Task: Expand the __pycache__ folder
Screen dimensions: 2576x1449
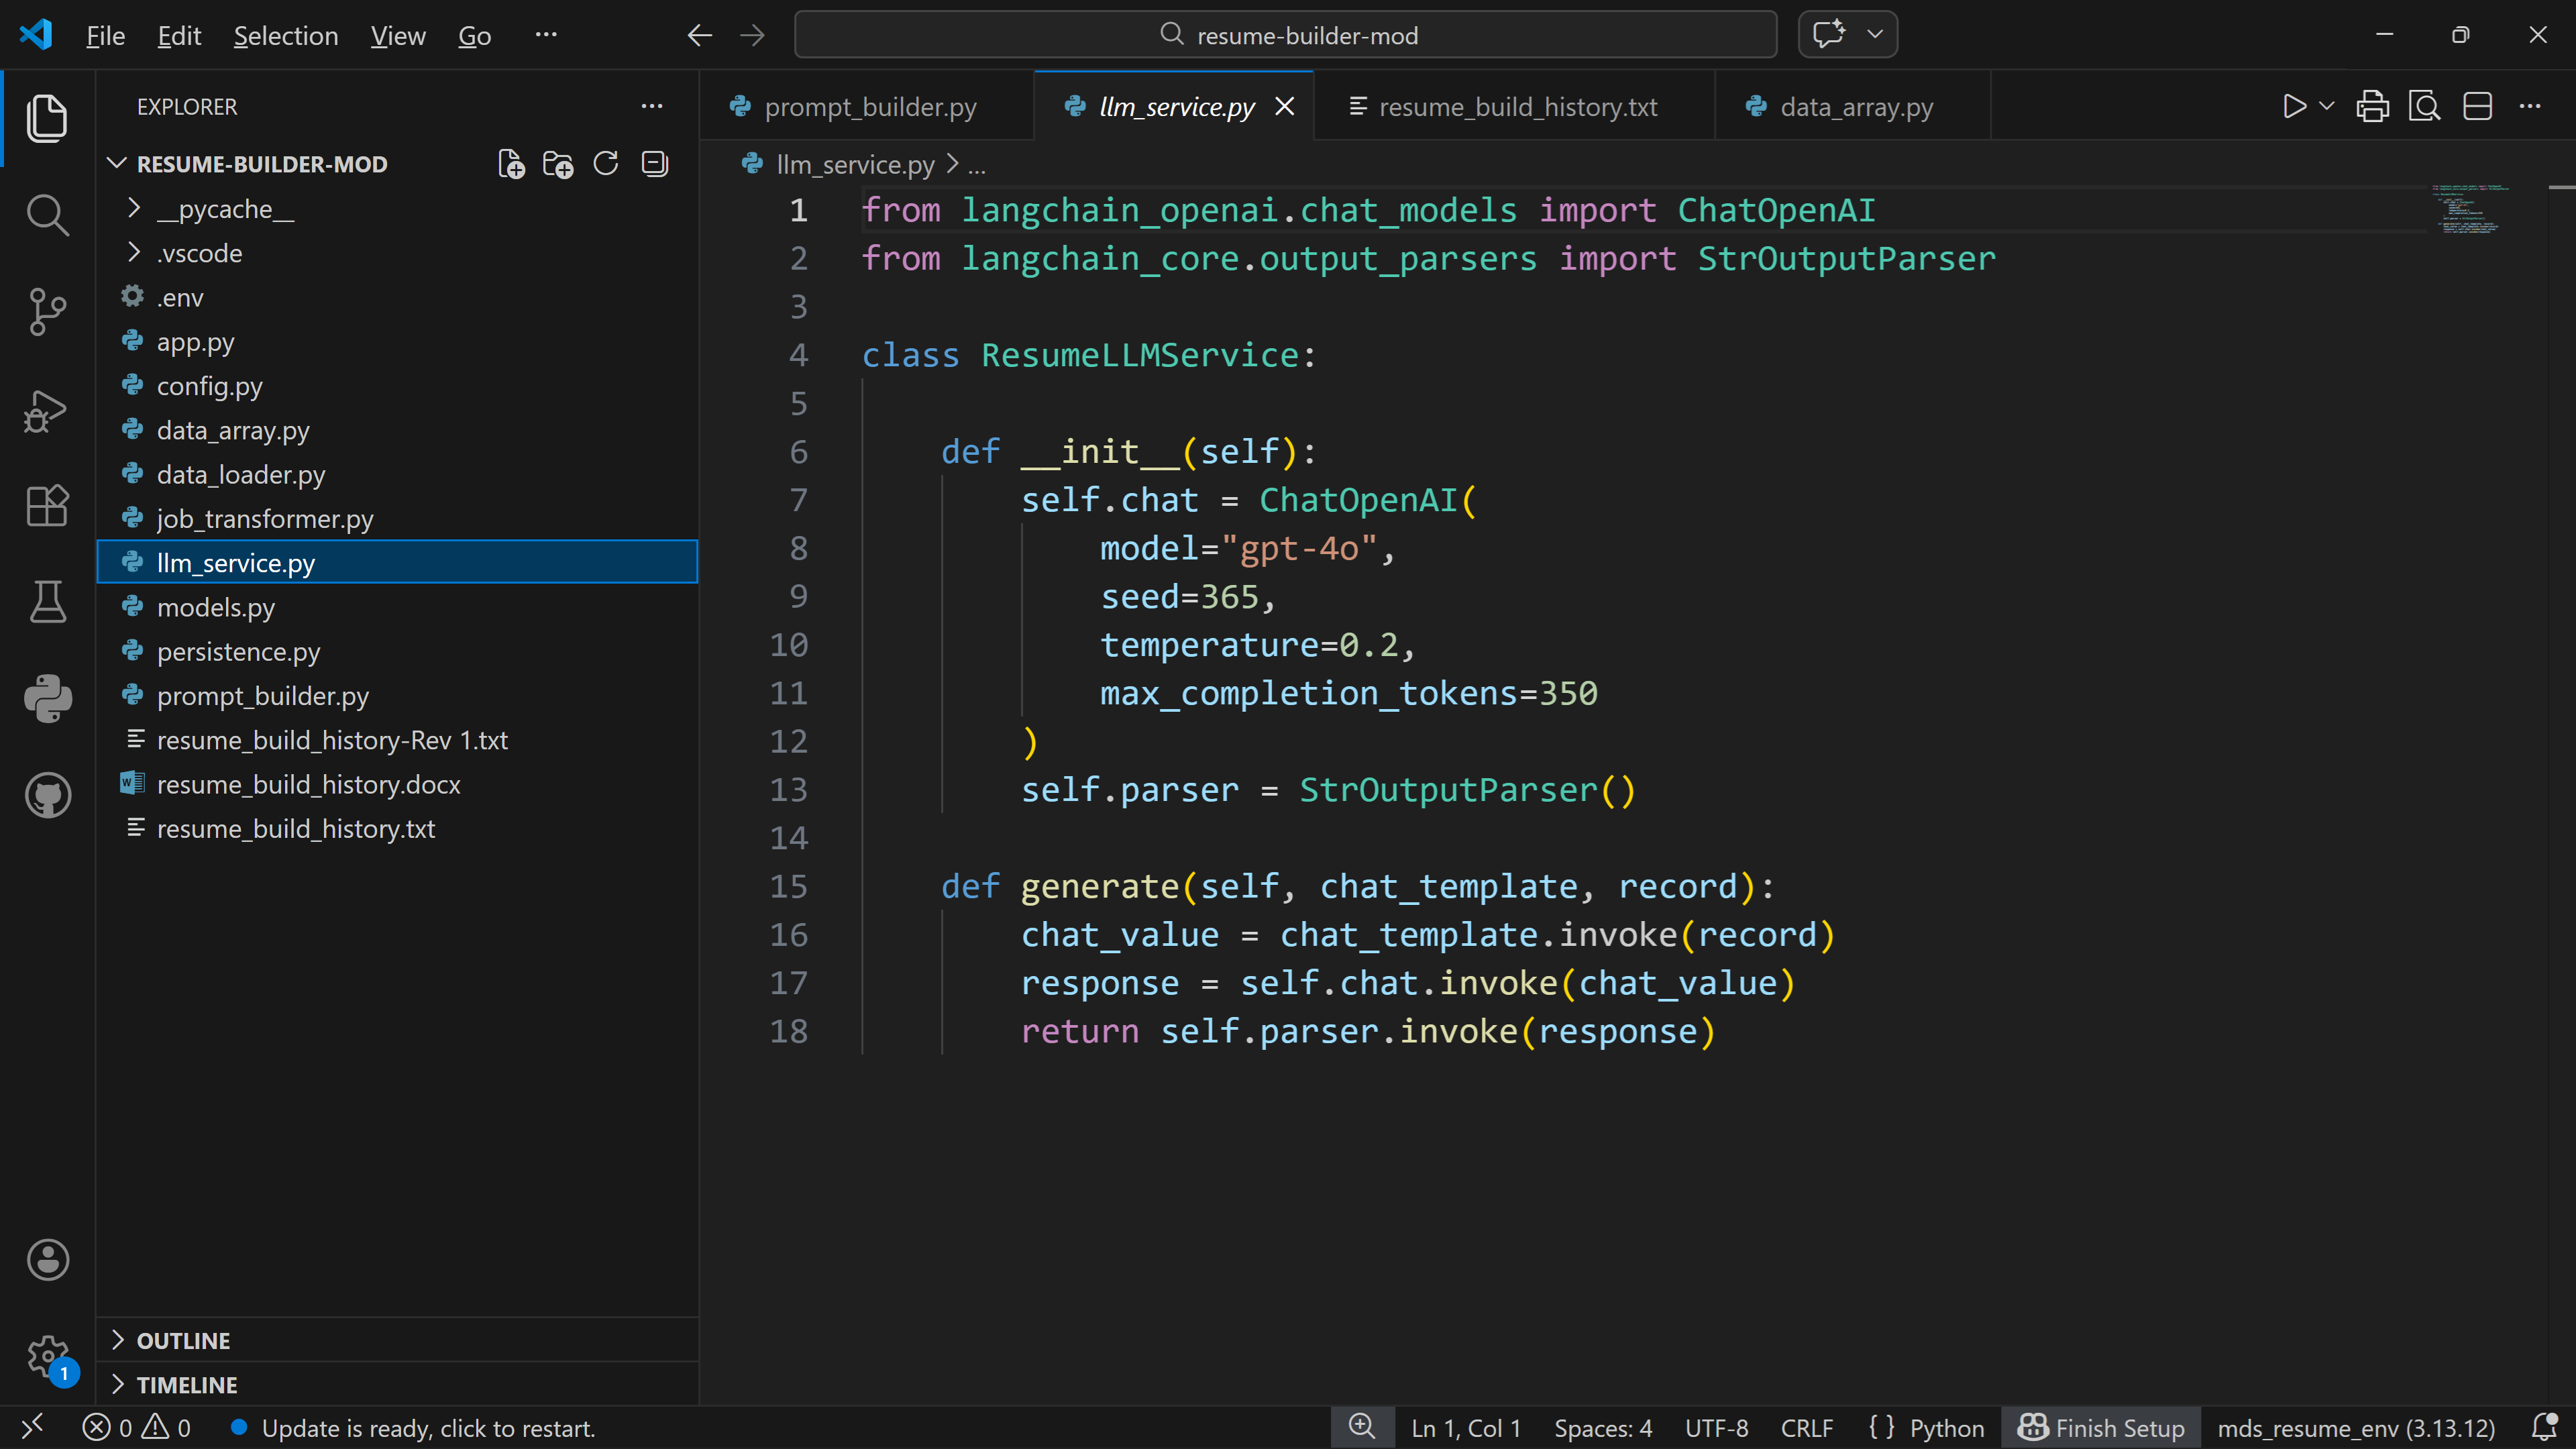Action: (225, 209)
